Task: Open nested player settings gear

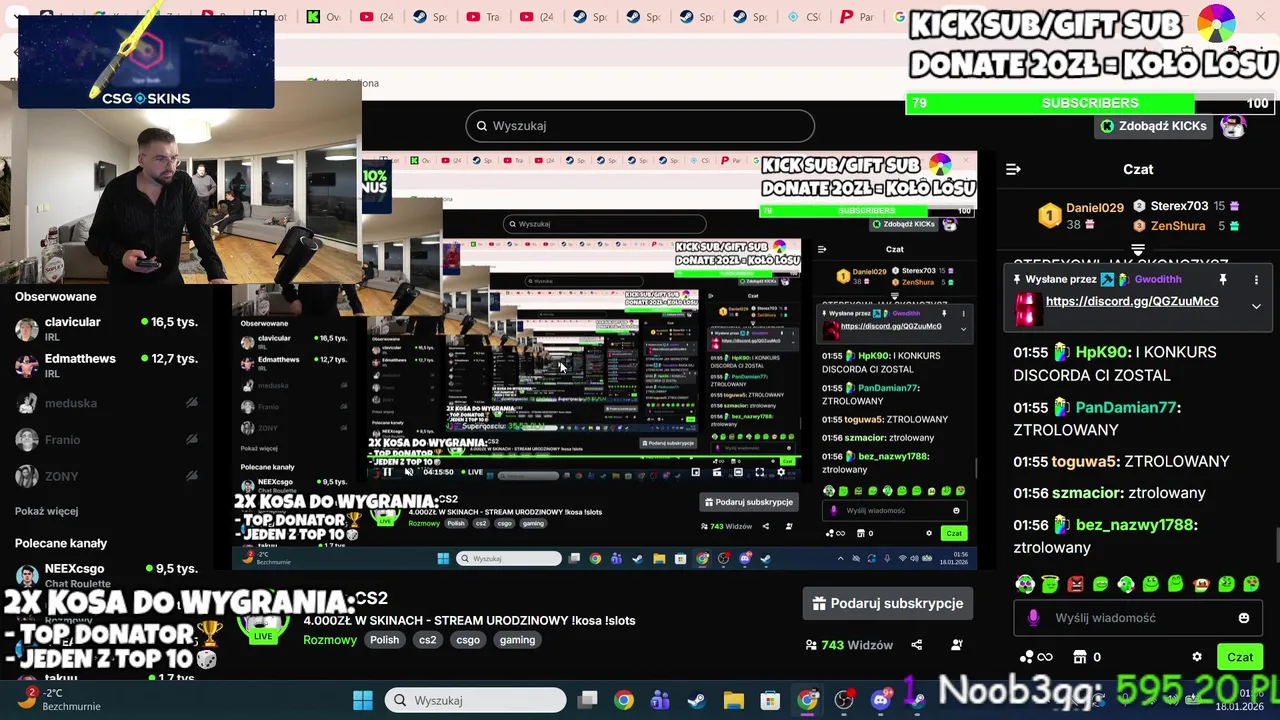Action: [781, 472]
